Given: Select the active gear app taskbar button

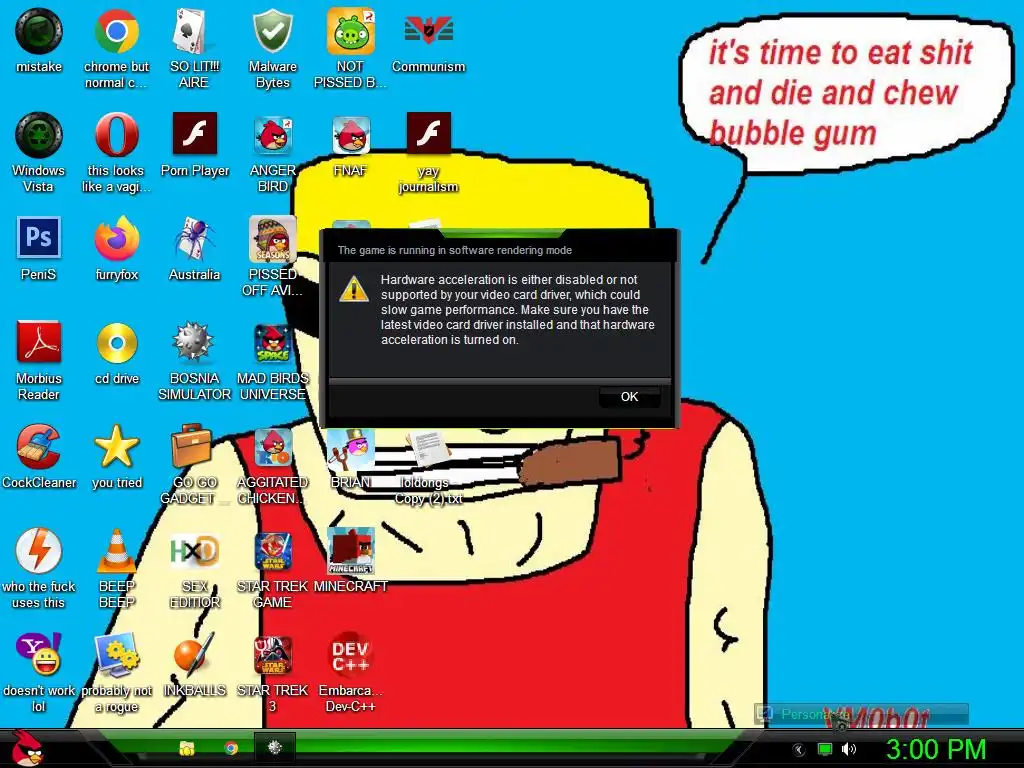Looking at the screenshot, I should [274, 748].
